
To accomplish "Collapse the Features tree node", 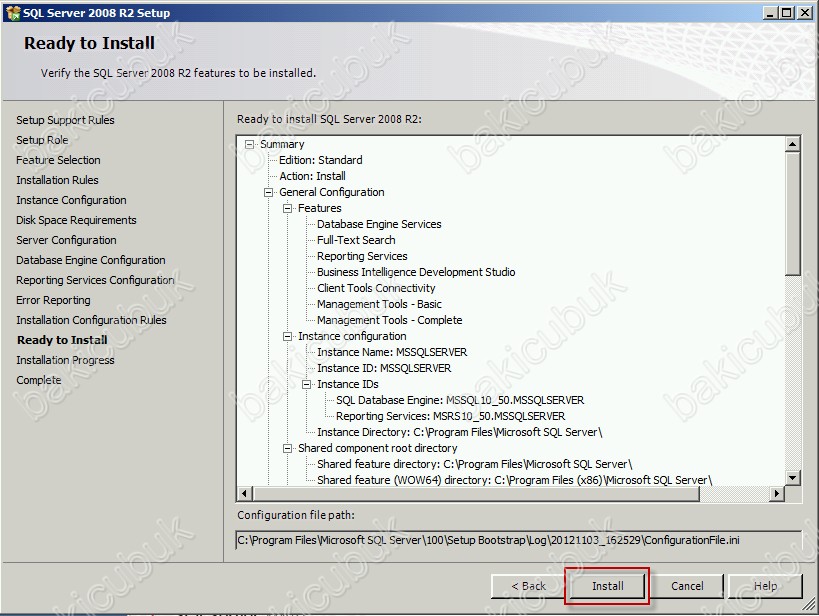I will [287, 208].
